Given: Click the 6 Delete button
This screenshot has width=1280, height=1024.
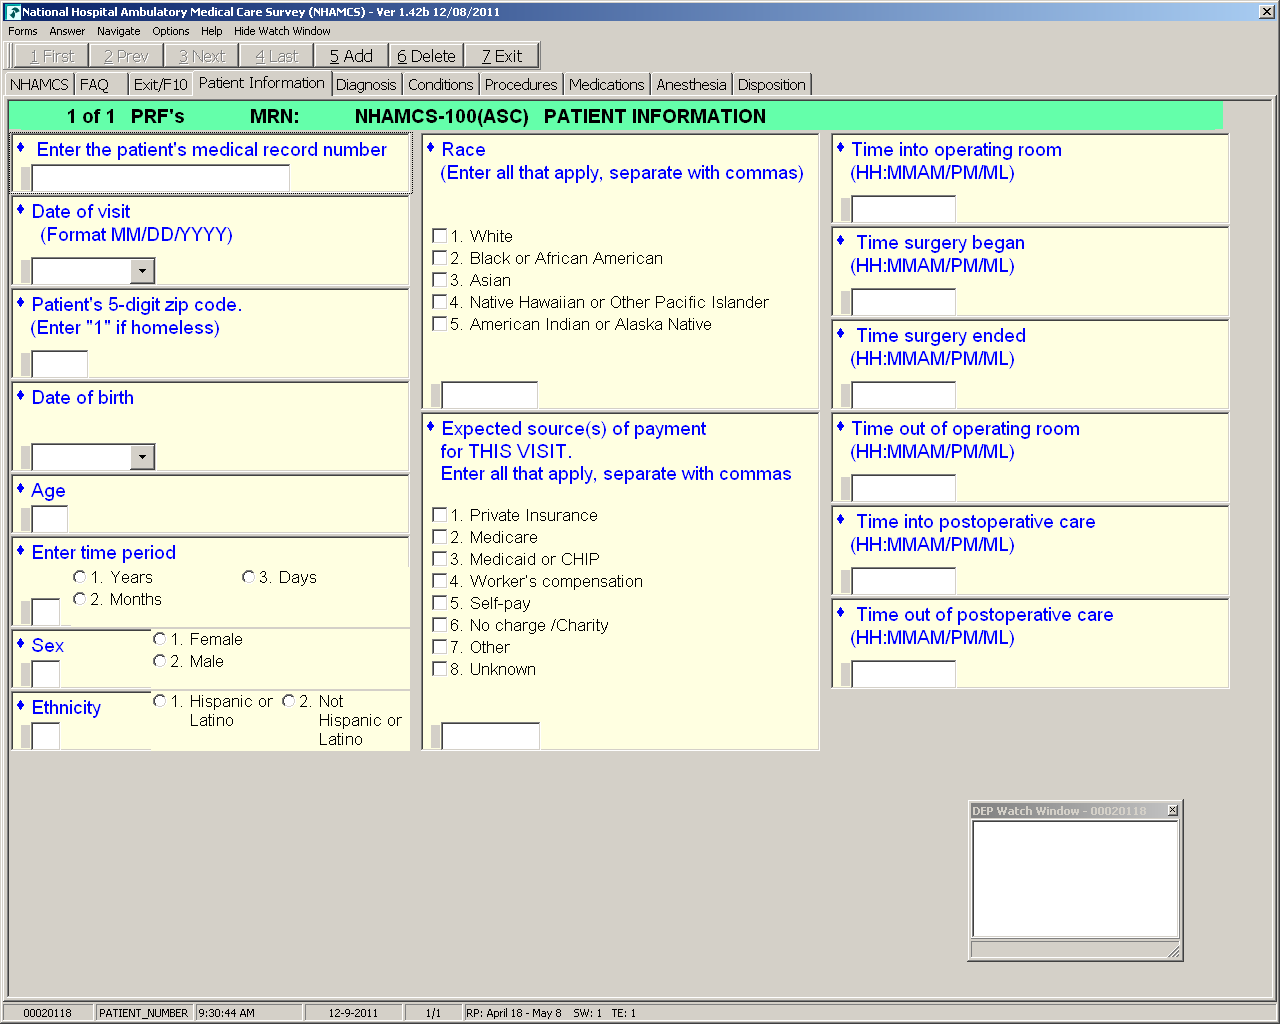Looking at the screenshot, I should coord(426,56).
